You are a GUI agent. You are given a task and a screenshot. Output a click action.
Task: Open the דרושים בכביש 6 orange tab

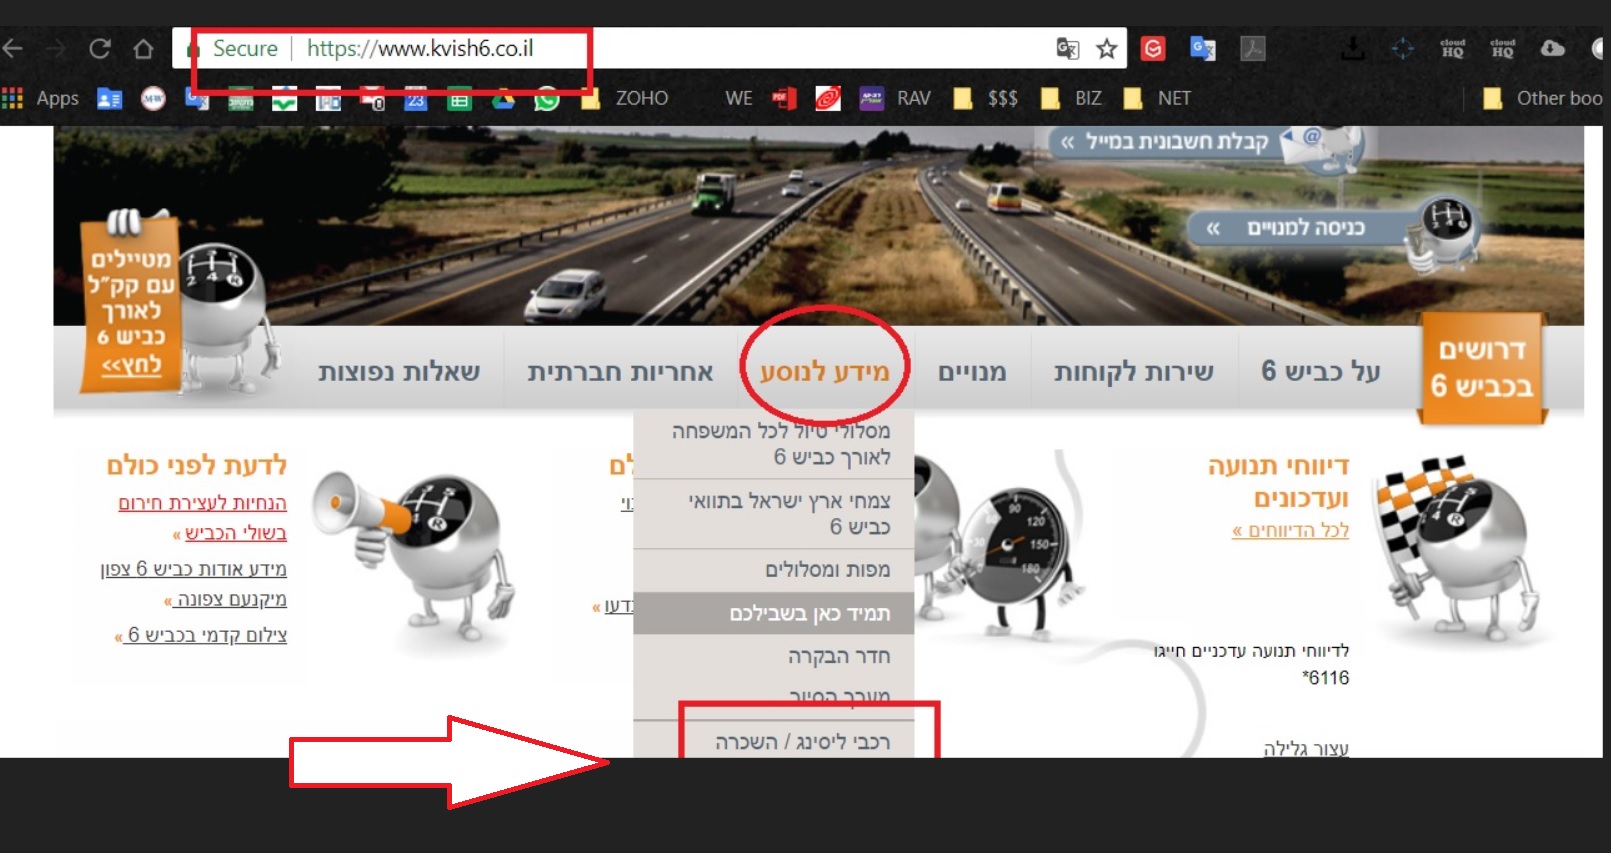tap(1481, 368)
